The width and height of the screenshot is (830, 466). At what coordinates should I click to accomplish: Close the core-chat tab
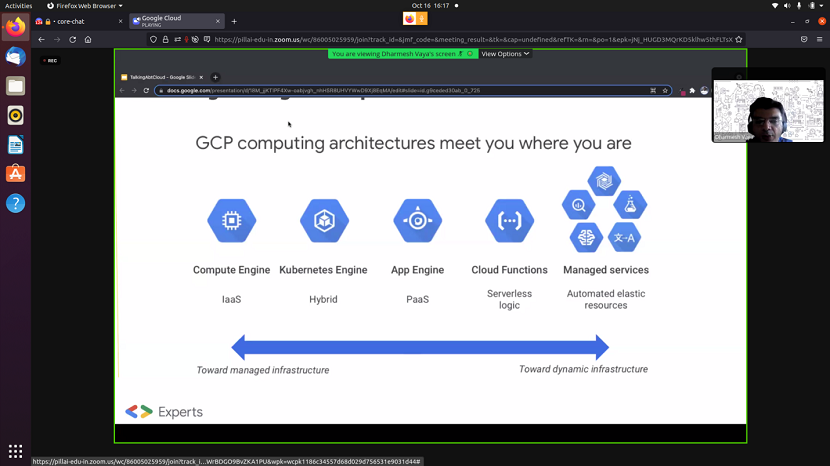click(120, 22)
